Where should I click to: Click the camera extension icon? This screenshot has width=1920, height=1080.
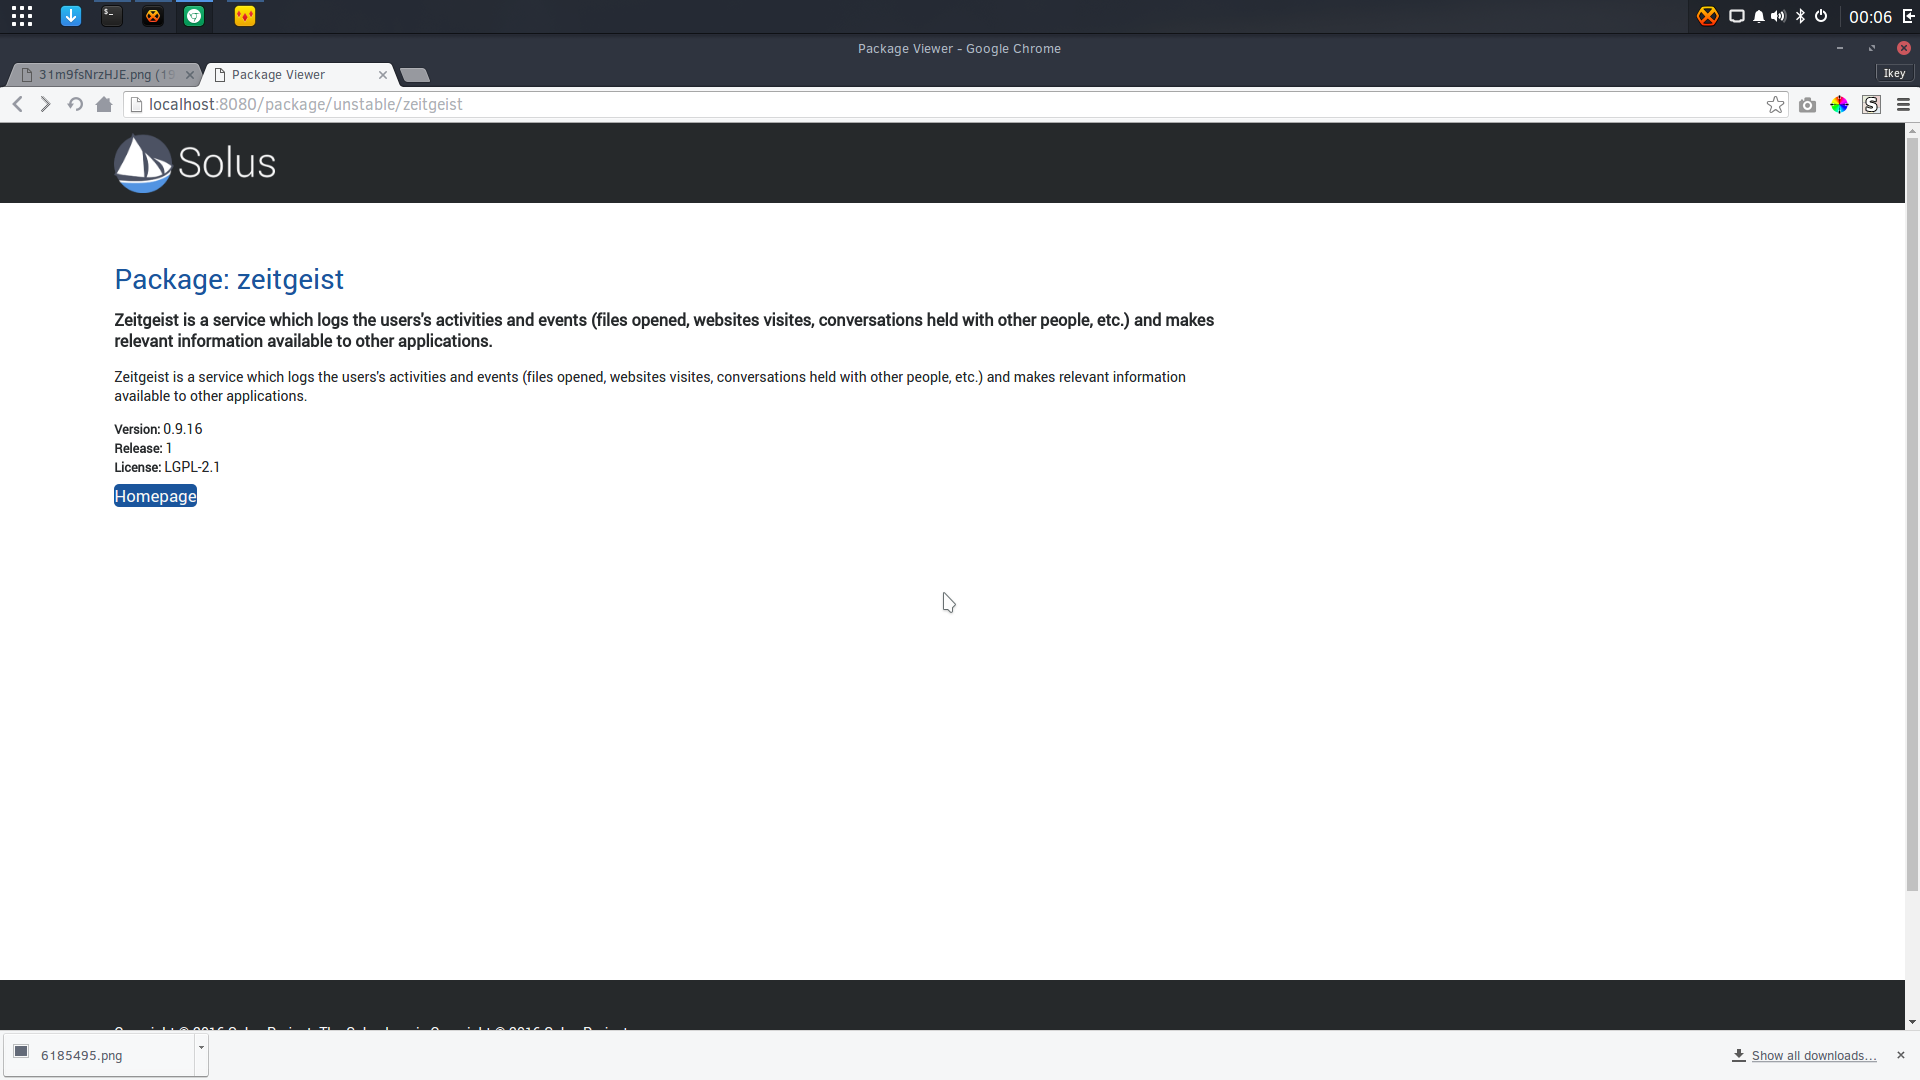(x=1807, y=105)
